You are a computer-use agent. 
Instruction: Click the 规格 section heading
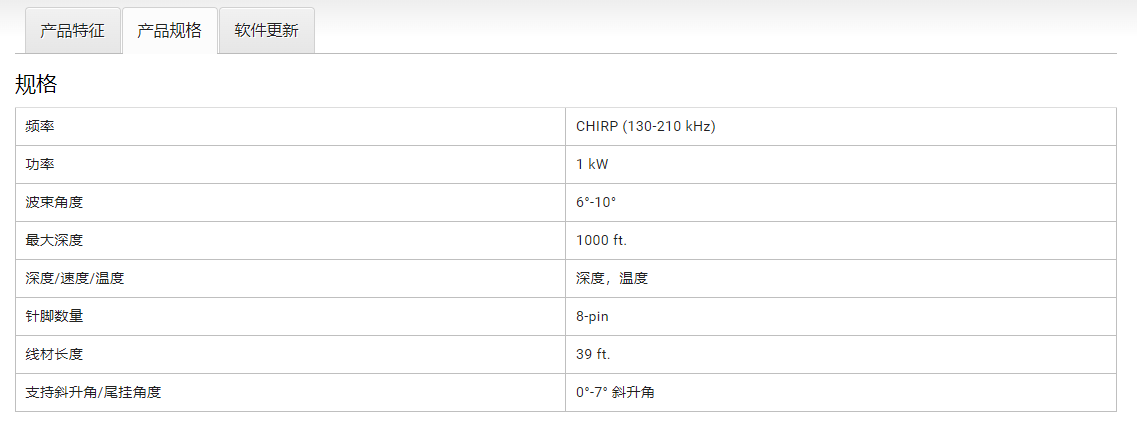tap(36, 84)
